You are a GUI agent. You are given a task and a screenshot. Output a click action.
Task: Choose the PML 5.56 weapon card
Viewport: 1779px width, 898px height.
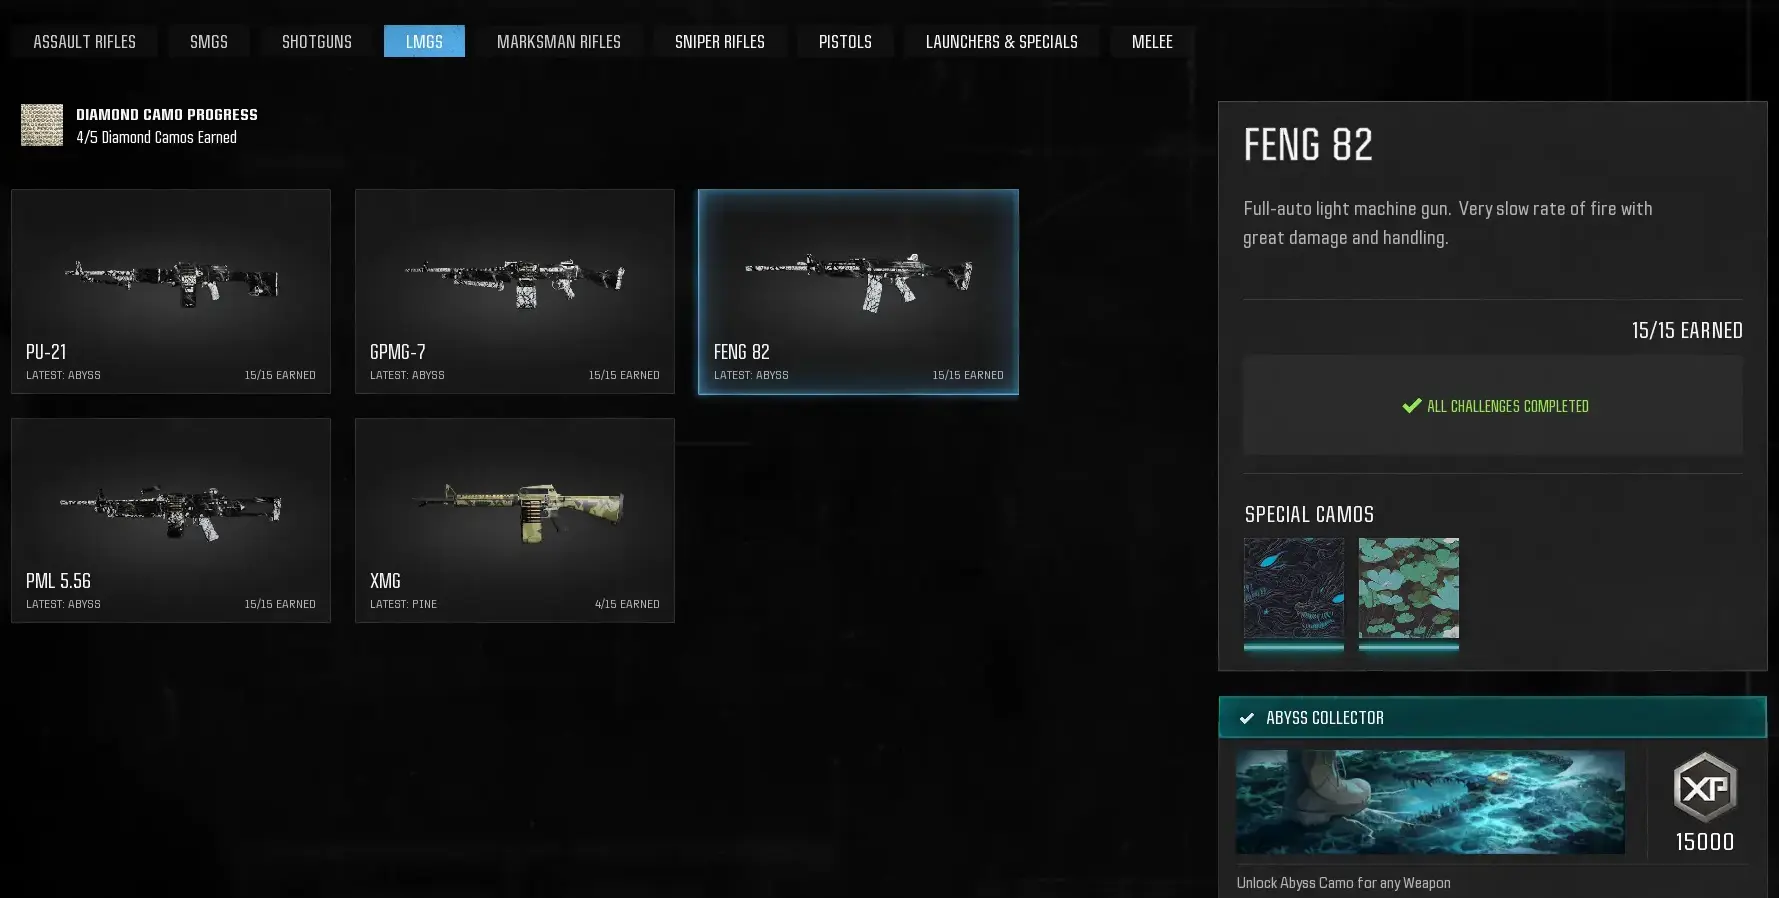(x=171, y=520)
